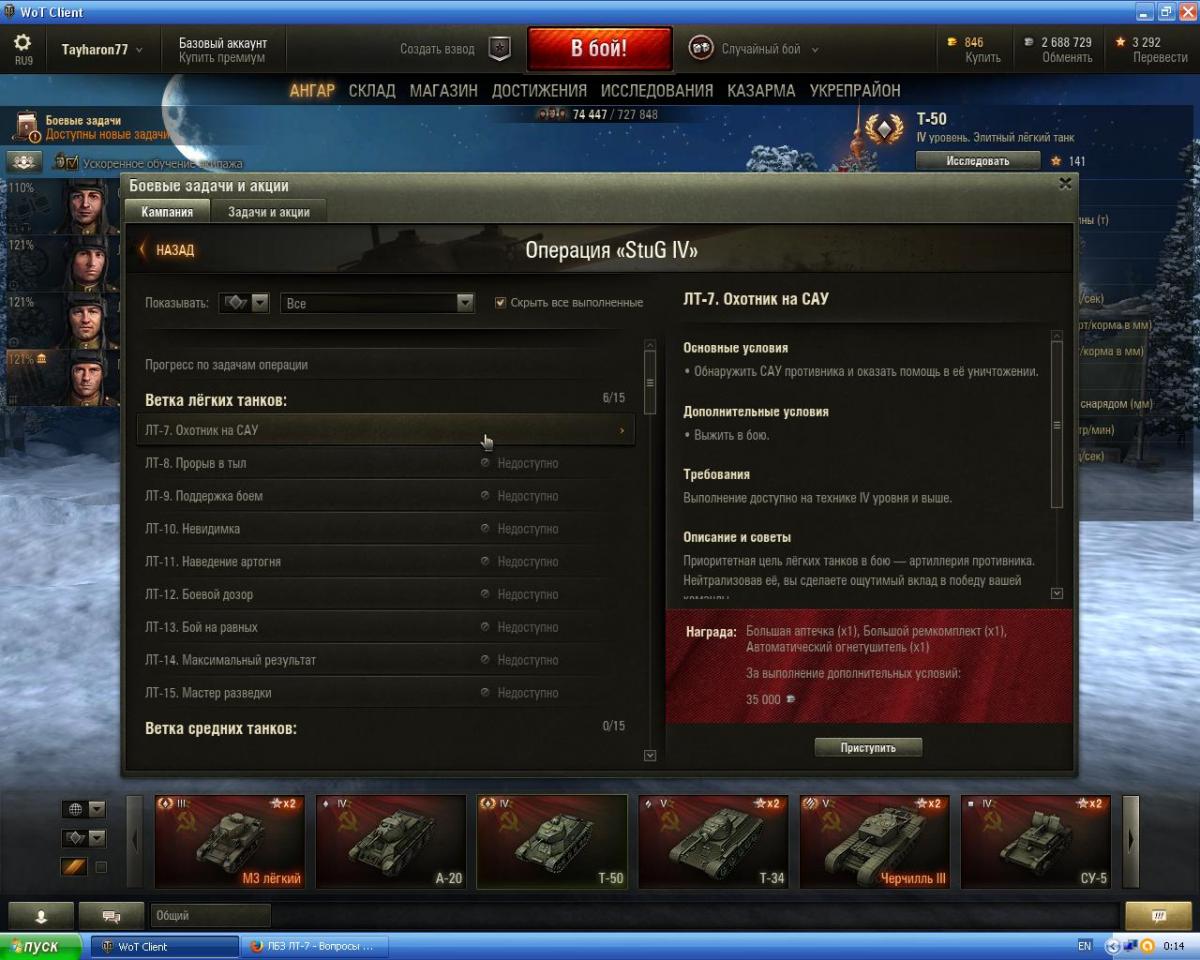Viewport: 1200px width, 960px height.
Task: Toggle small checkbox beside camouflage filter
Action: tap(101, 867)
